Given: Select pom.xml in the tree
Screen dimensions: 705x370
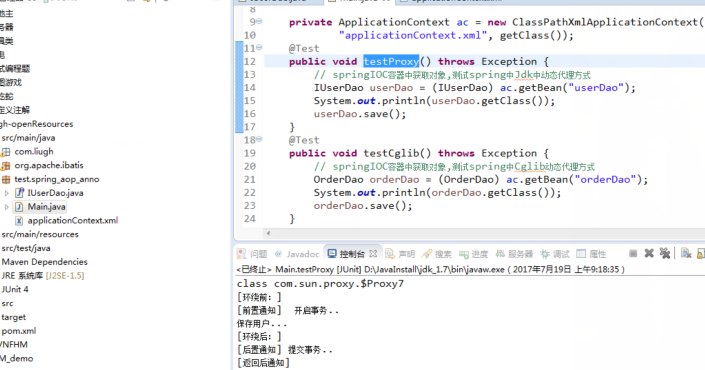Looking at the screenshot, I should click(18, 331).
